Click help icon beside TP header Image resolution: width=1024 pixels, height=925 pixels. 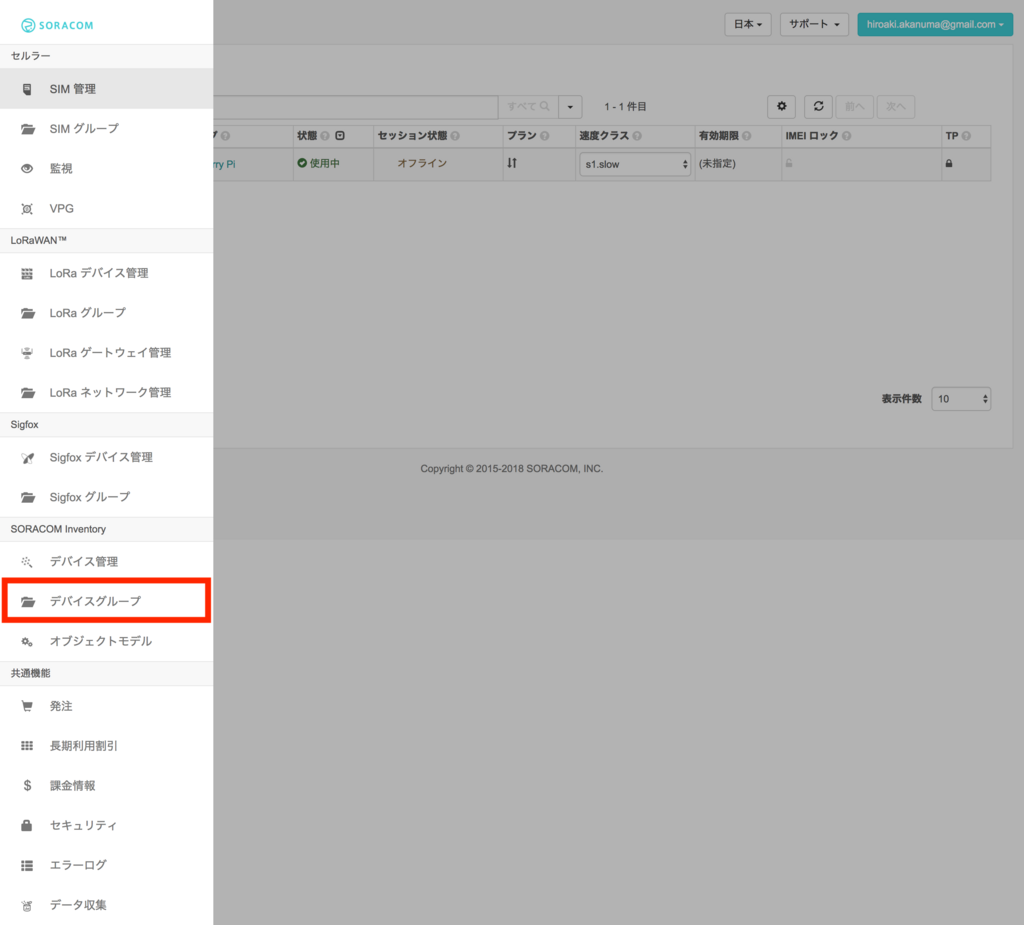966,136
